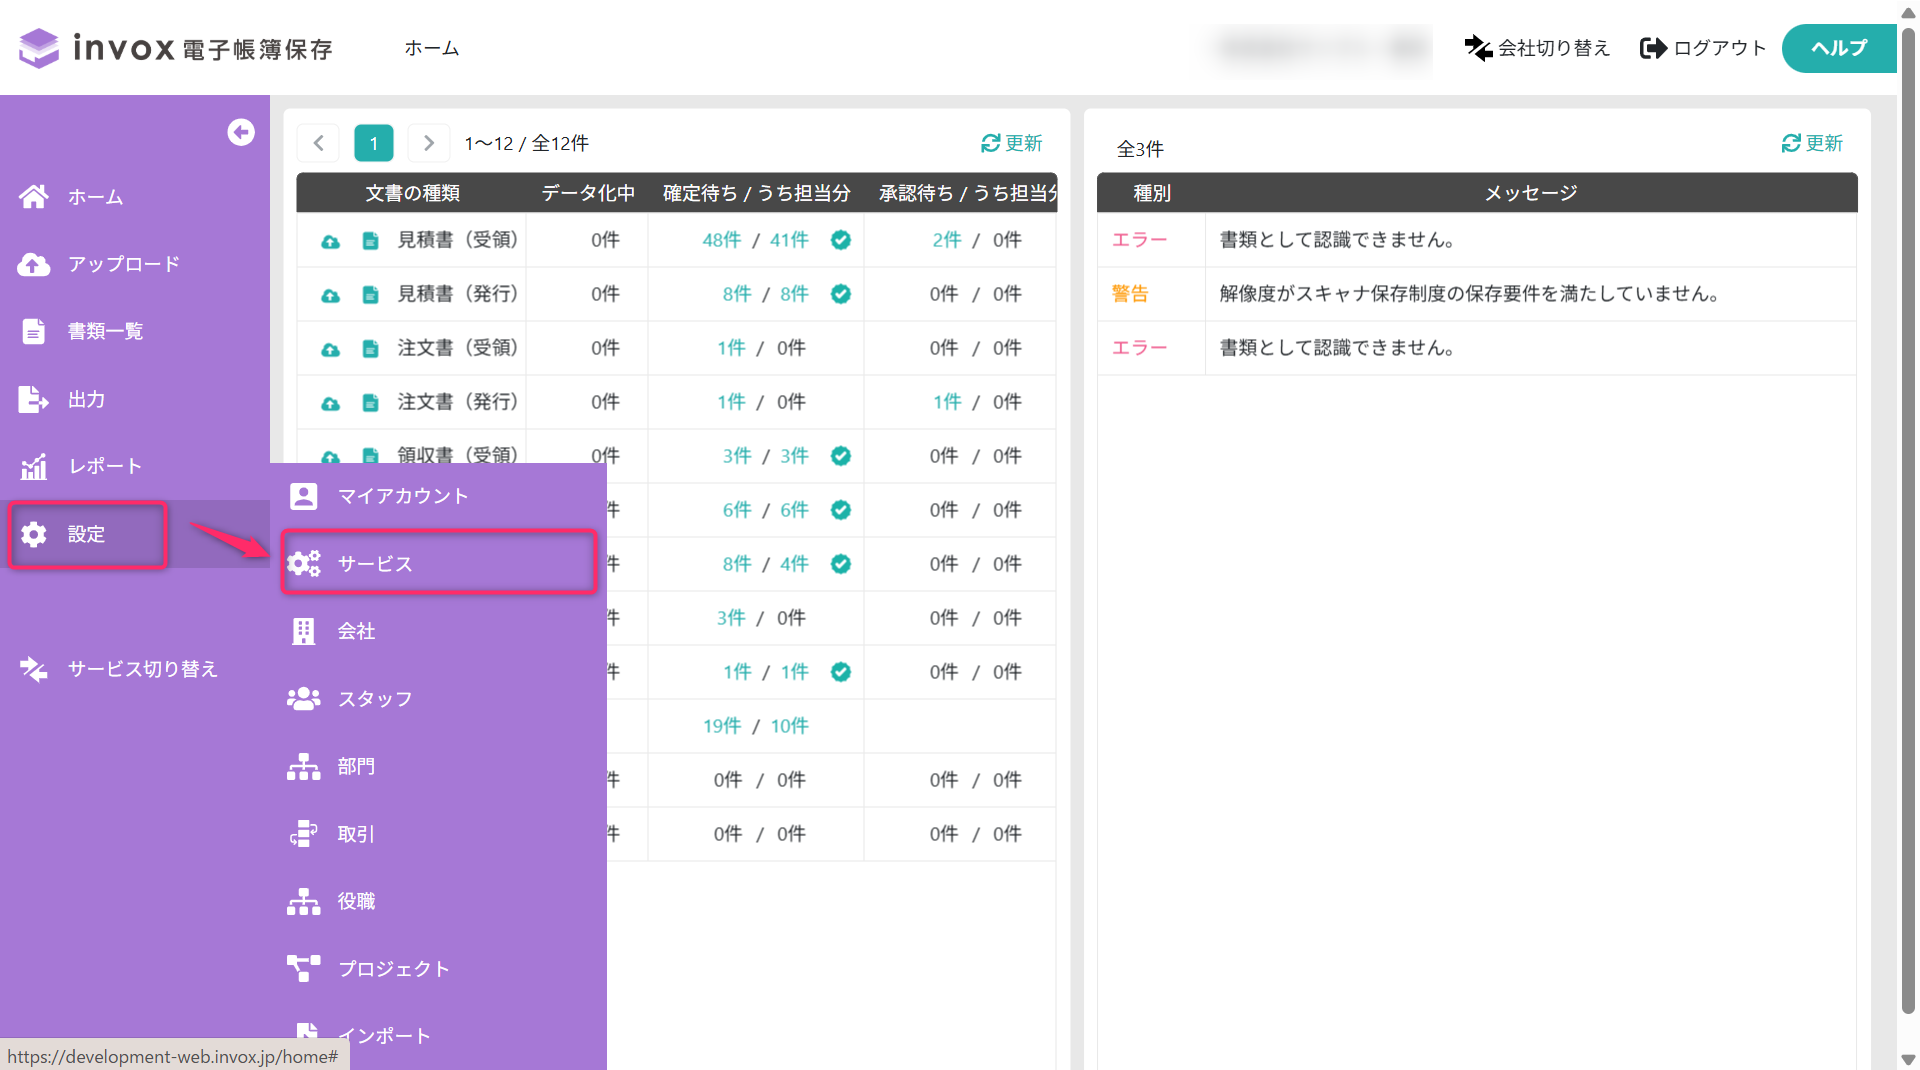Image resolution: width=1920 pixels, height=1070 pixels.
Task: Click 更新 link above the messages panel
Action: click(x=1812, y=143)
